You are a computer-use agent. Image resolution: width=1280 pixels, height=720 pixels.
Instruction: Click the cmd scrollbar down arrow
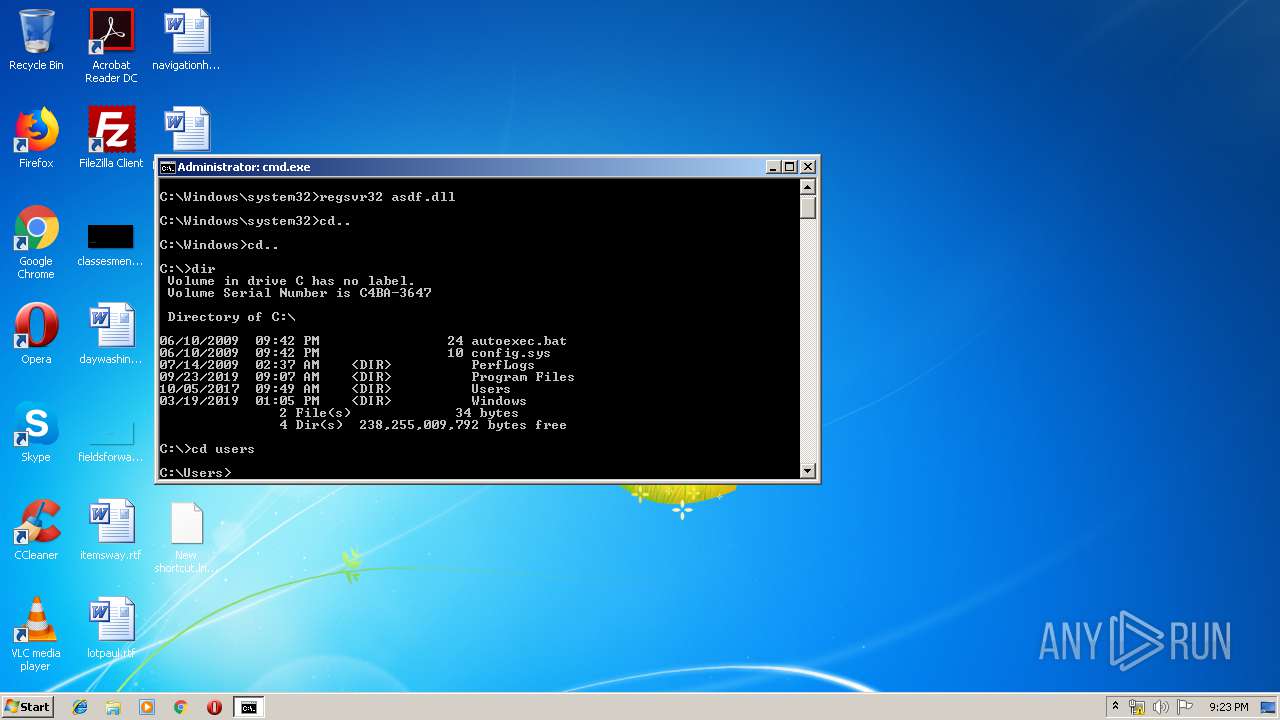(808, 470)
